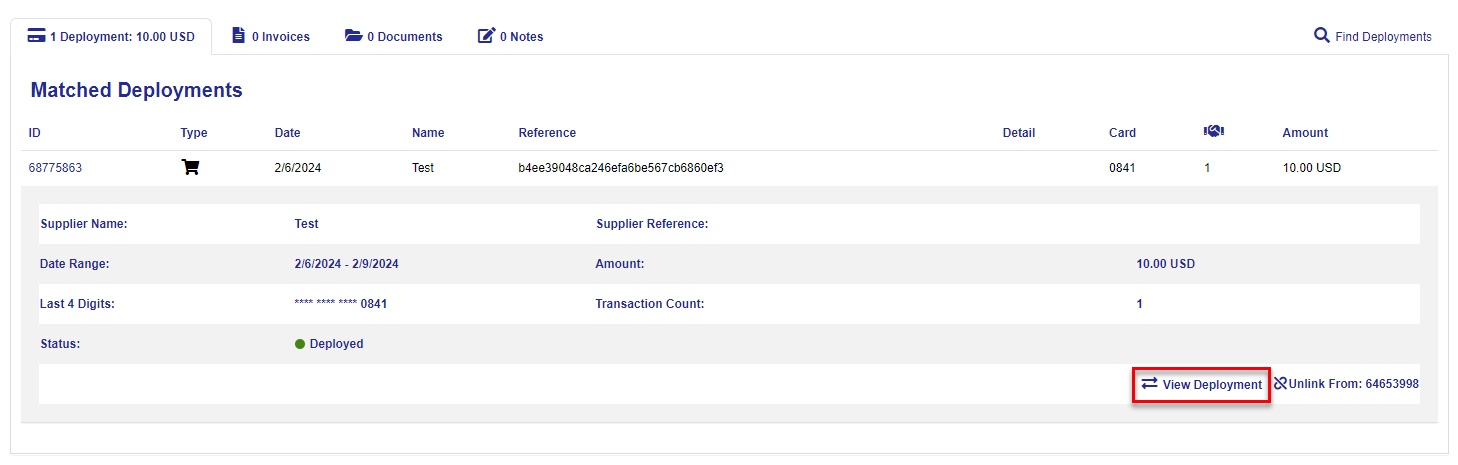Click the broken chain unlink icon
Image resolution: width=1458 pixels, height=465 pixels.
coord(1280,384)
